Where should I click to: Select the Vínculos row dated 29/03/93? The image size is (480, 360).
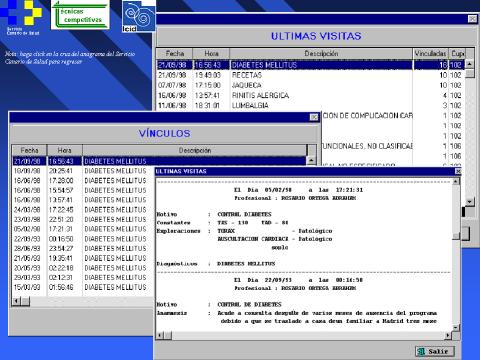pos(83,278)
